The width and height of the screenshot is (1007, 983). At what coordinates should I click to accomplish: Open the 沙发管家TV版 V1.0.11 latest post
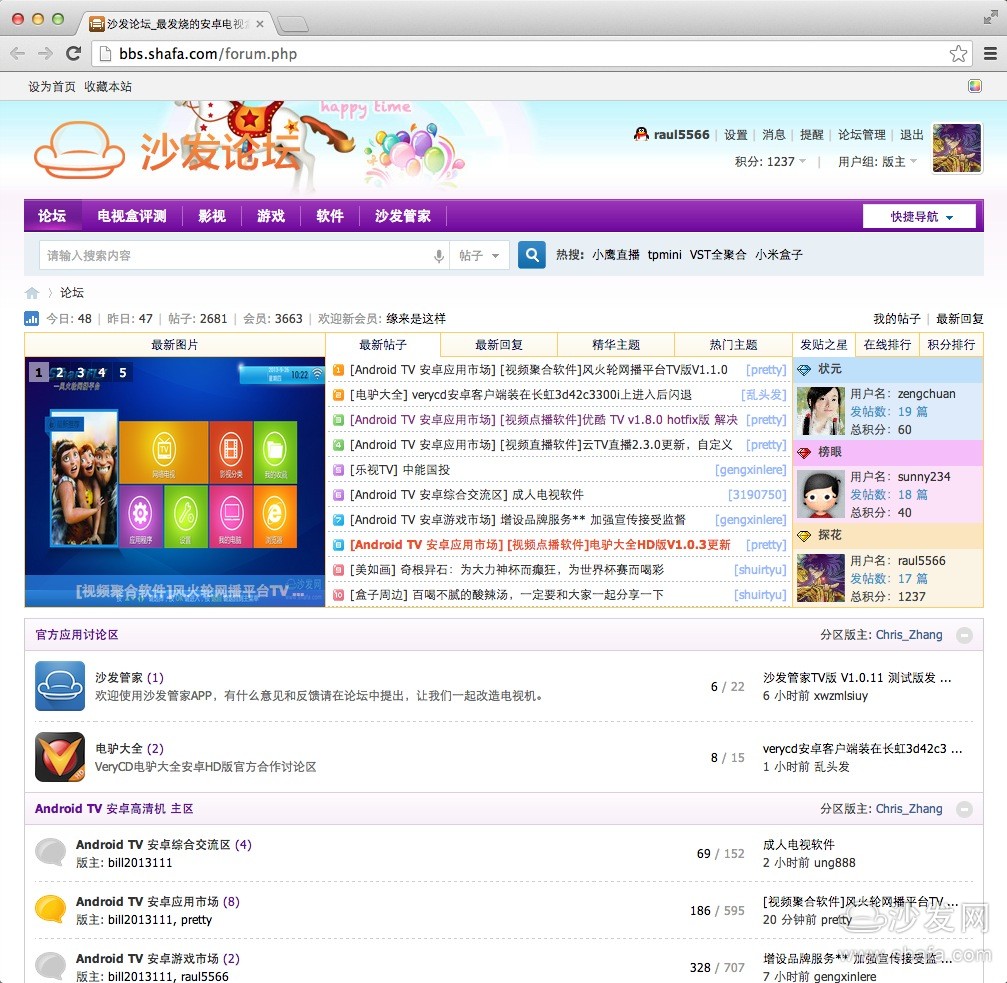(x=857, y=677)
